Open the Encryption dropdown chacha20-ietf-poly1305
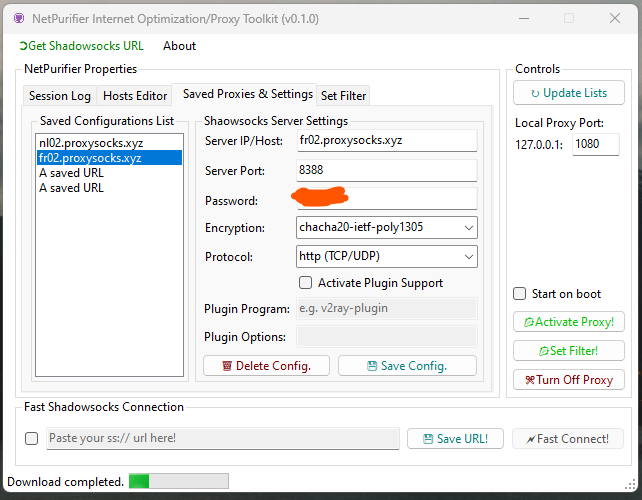 387,227
